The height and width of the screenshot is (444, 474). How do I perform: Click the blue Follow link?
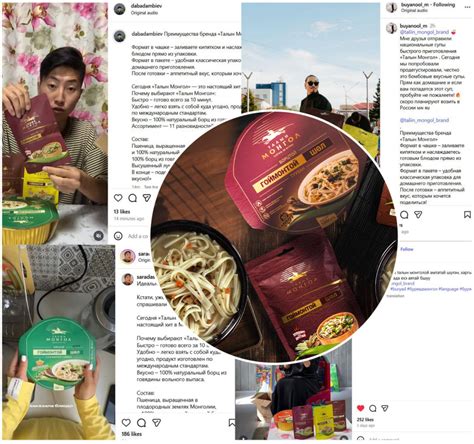coord(407,249)
